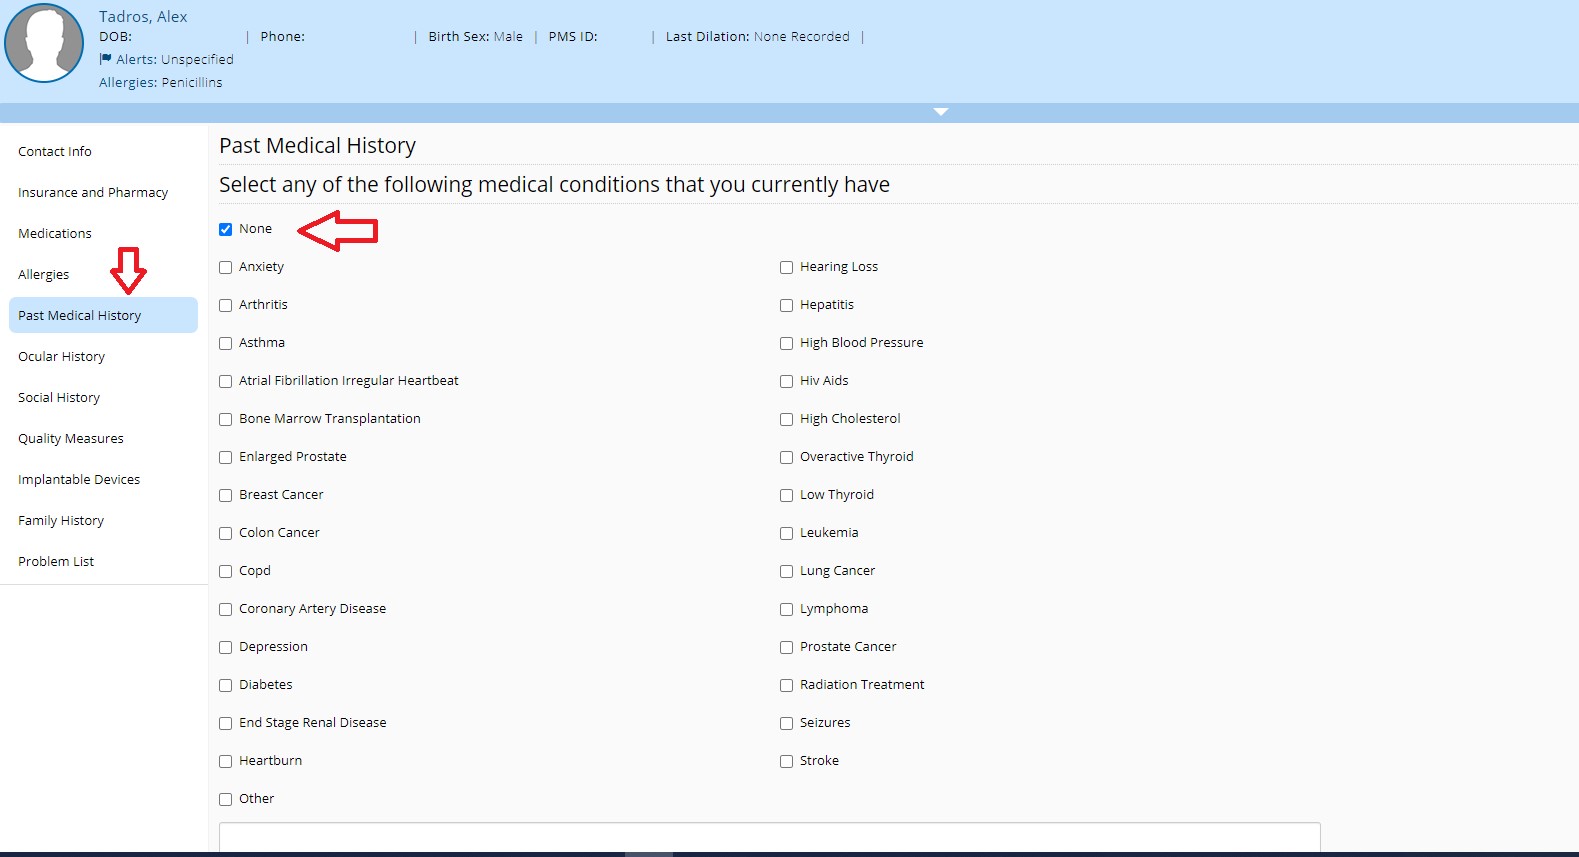Select the Colon Cancer checkbox
The width and height of the screenshot is (1579, 857).
226,533
